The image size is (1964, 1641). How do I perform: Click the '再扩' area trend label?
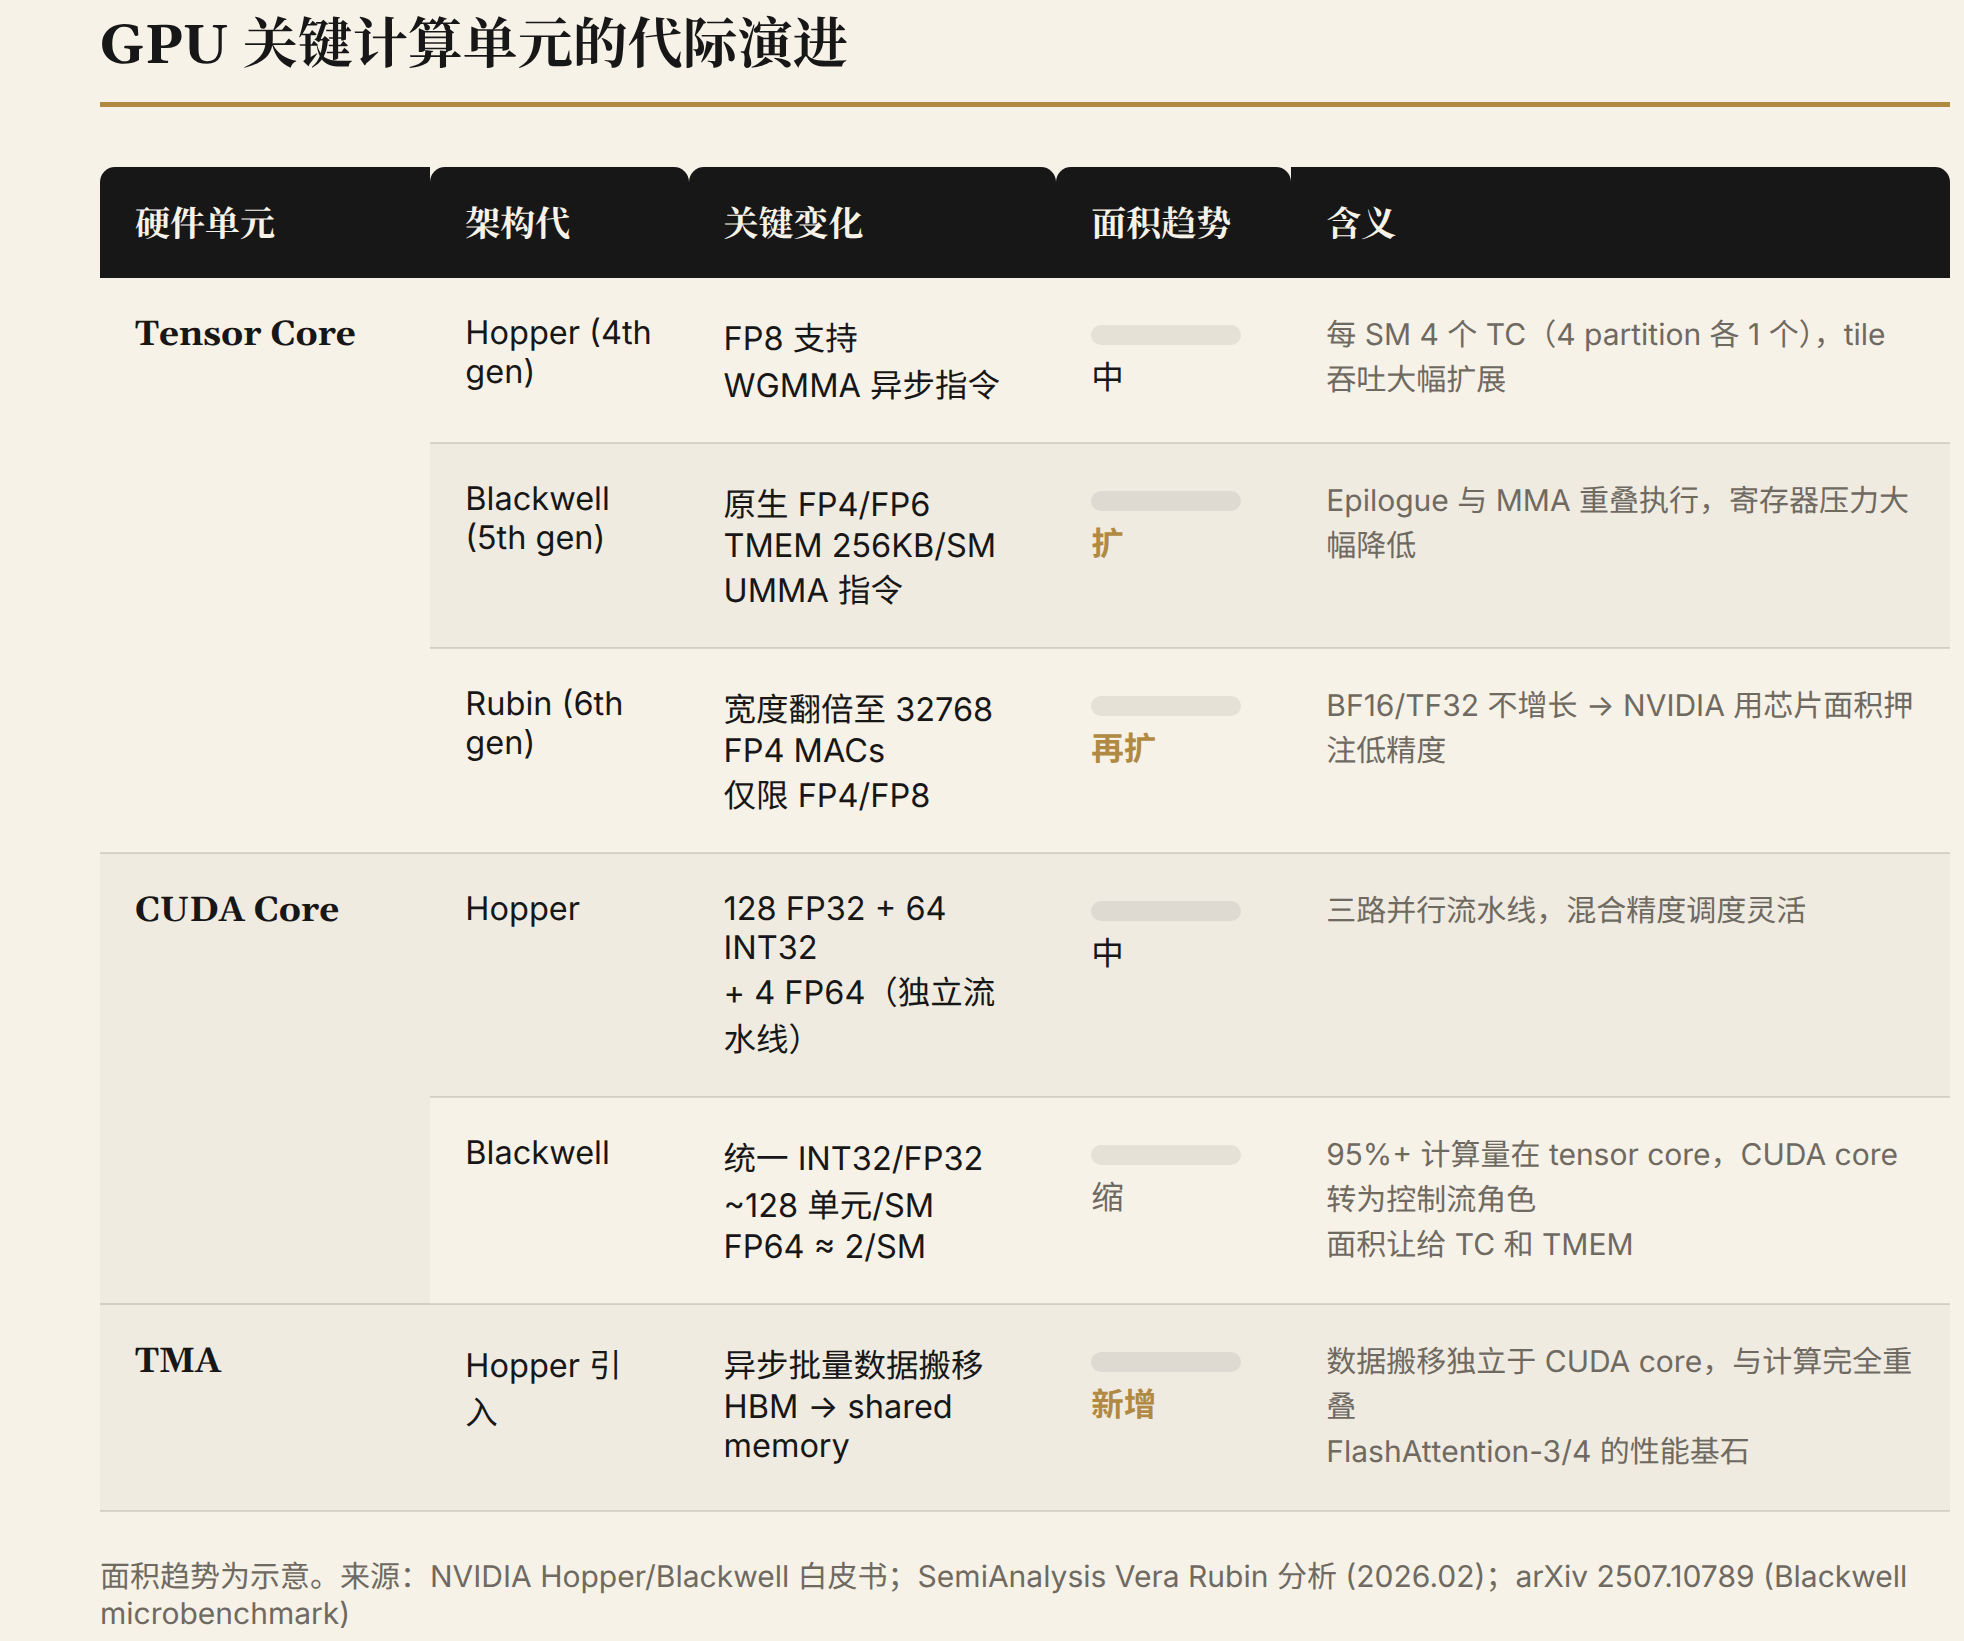(x=1123, y=748)
